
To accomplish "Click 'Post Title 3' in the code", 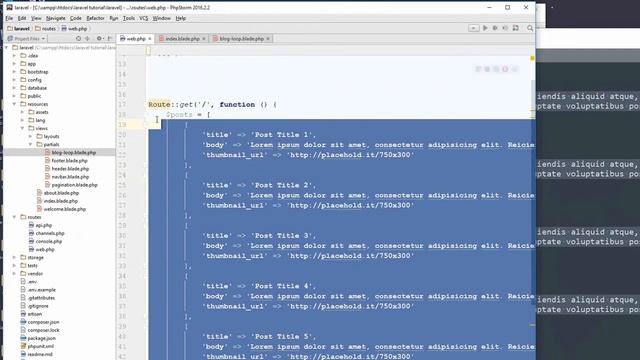I will click(x=281, y=236).
